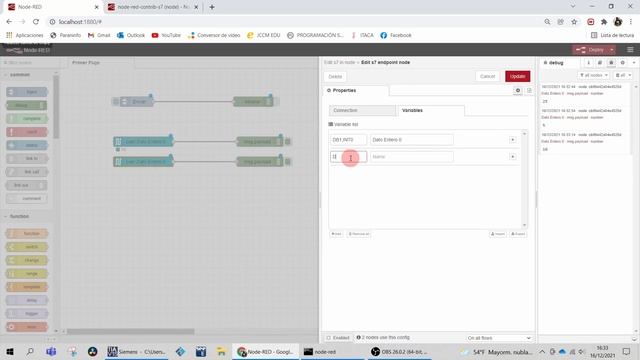Toggle second msg.payload debug node output button
The width and height of the screenshot is (640, 360).
(288, 162)
